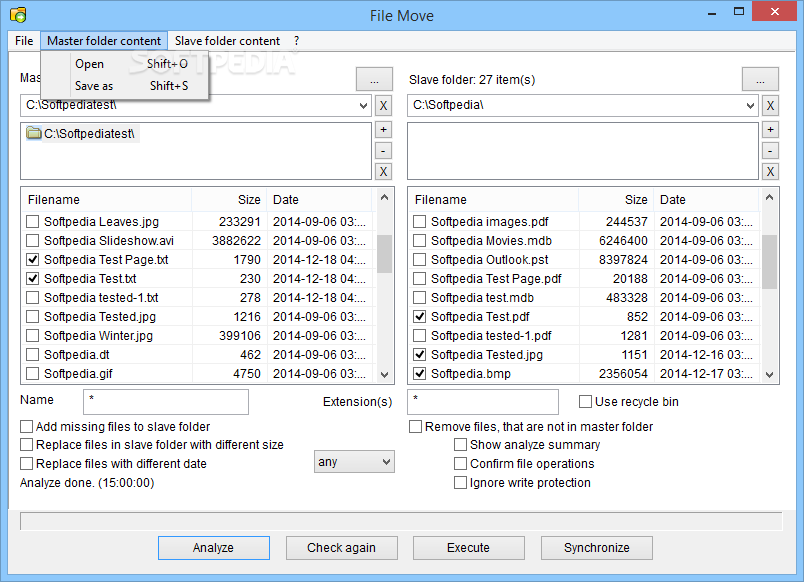This screenshot has width=804, height=582.
Task: Enable Remove files not in master folder
Action: 415,427
